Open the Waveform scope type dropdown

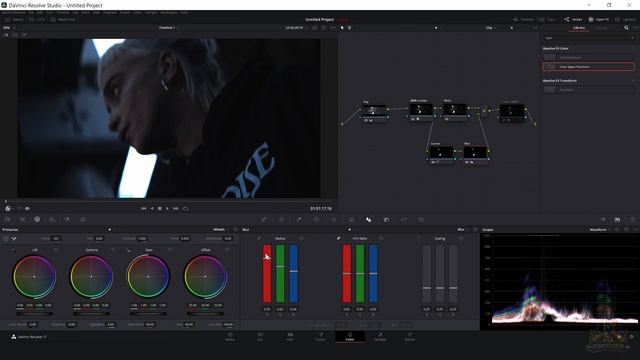600,230
